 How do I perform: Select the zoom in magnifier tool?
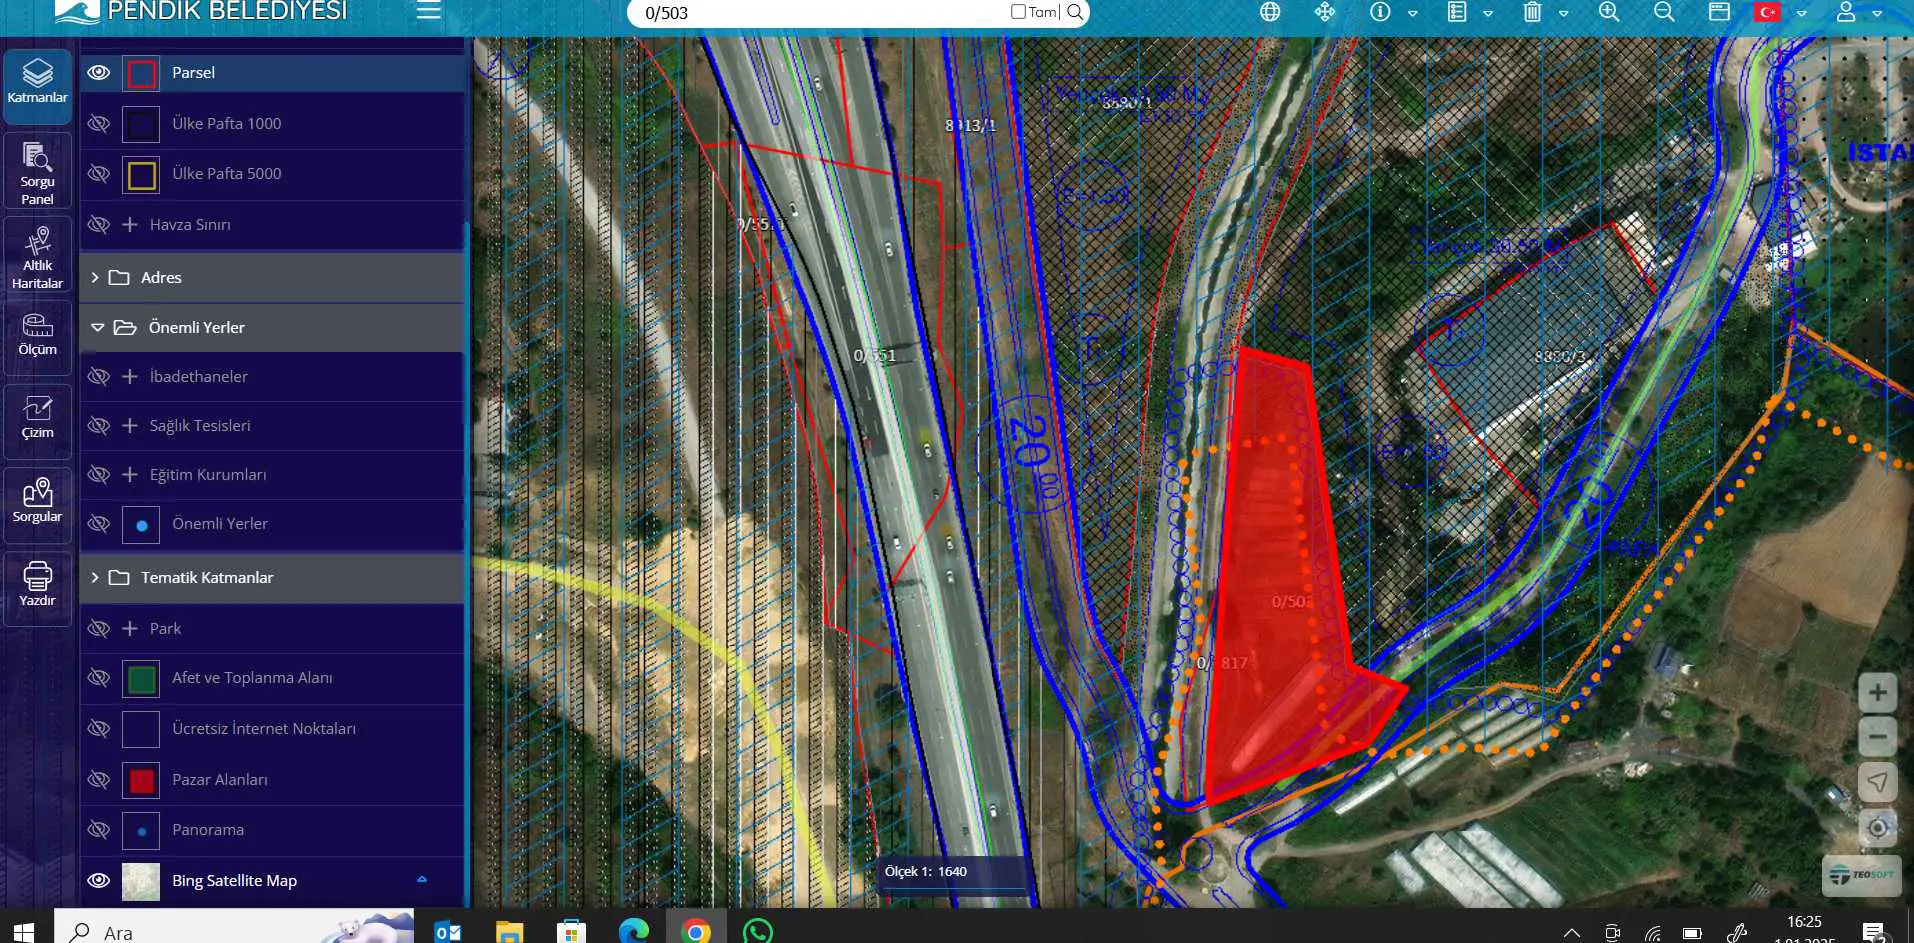click(1609, 12)
